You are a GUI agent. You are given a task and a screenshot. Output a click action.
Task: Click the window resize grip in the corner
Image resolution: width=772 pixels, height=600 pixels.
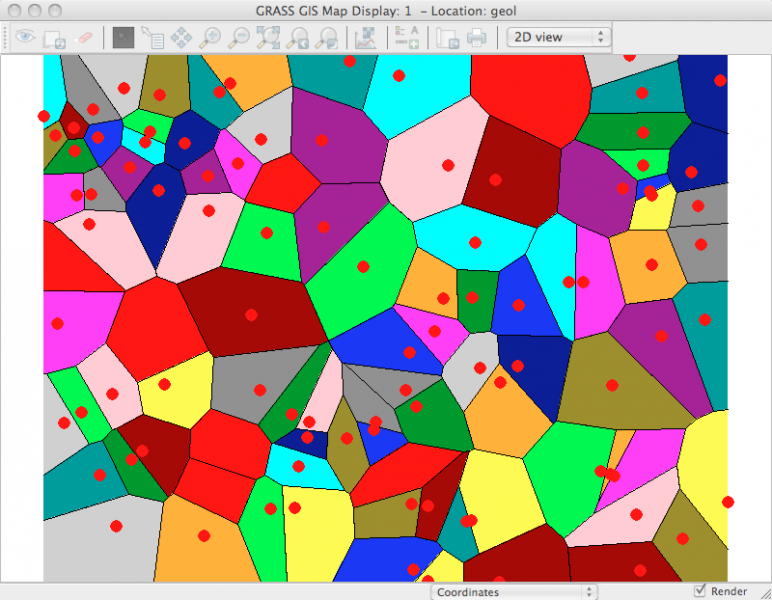coord(763,592)
